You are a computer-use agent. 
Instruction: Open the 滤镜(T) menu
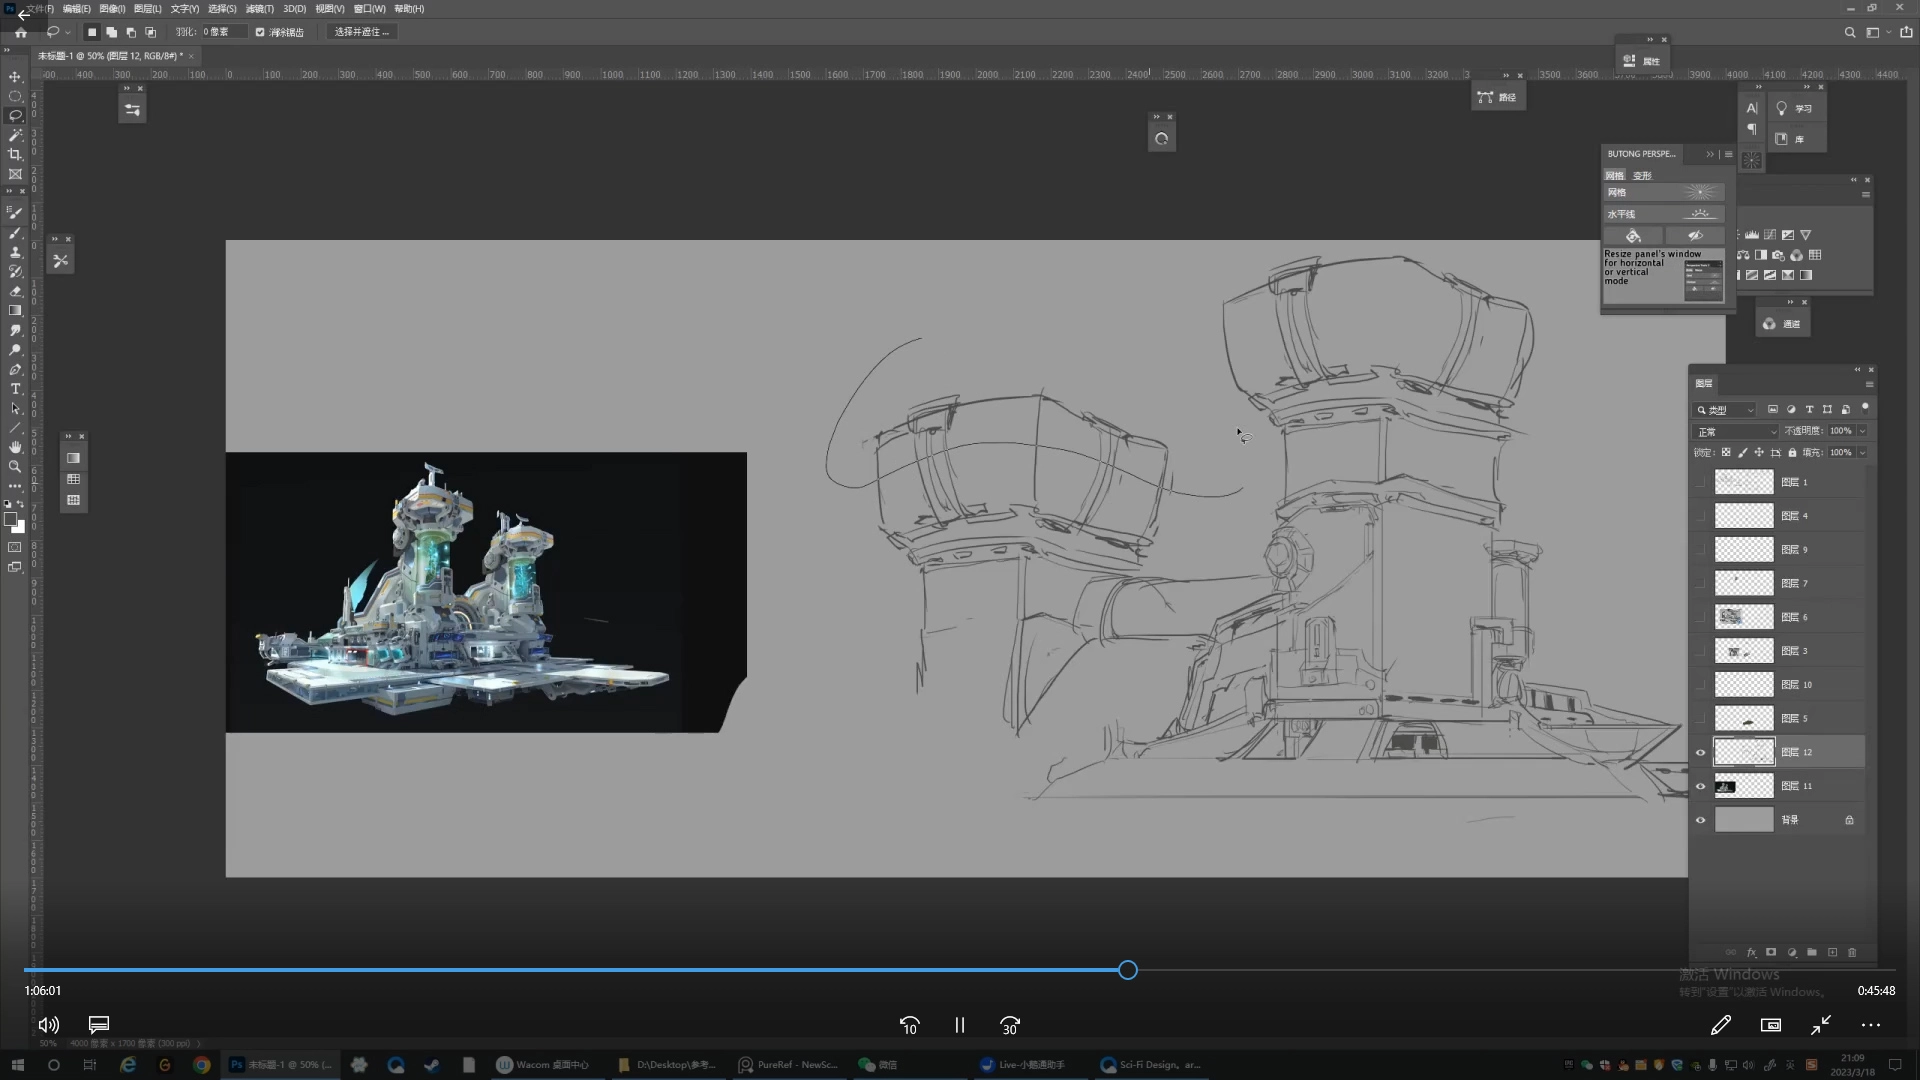(259, 8)
